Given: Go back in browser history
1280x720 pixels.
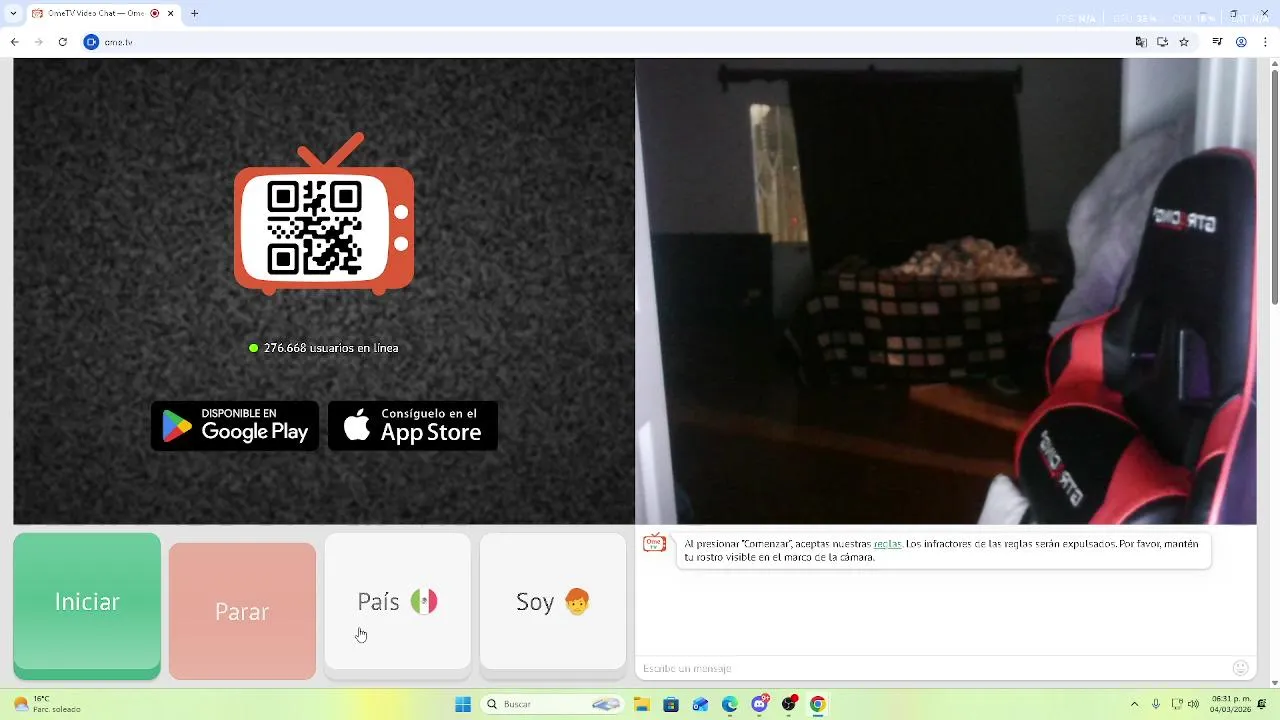Looking at the screenshot, I should [14, 42].
